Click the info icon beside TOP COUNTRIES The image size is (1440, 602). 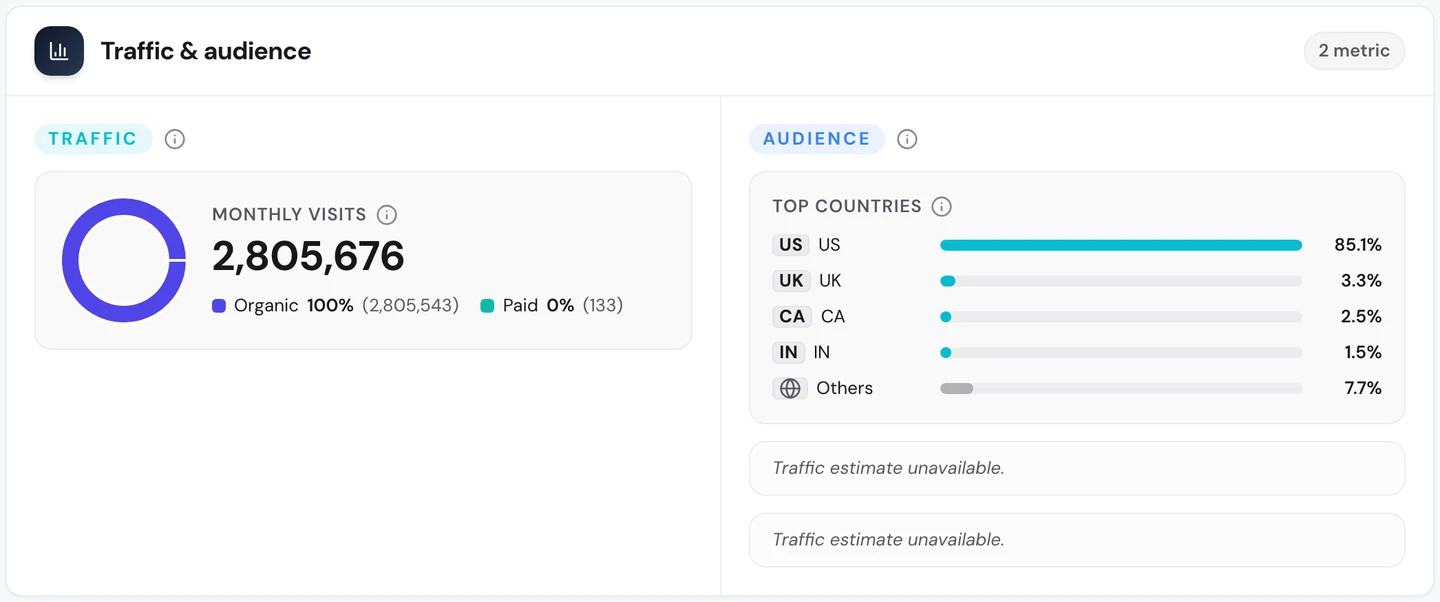pos(941,207)
